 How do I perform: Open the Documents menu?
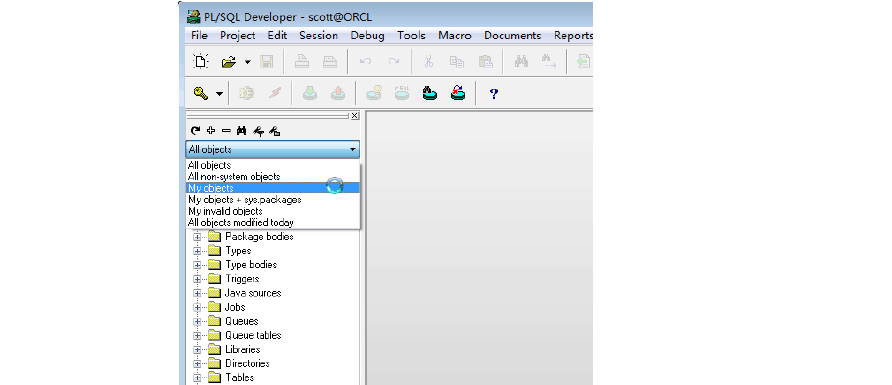(x=513, y=35)
